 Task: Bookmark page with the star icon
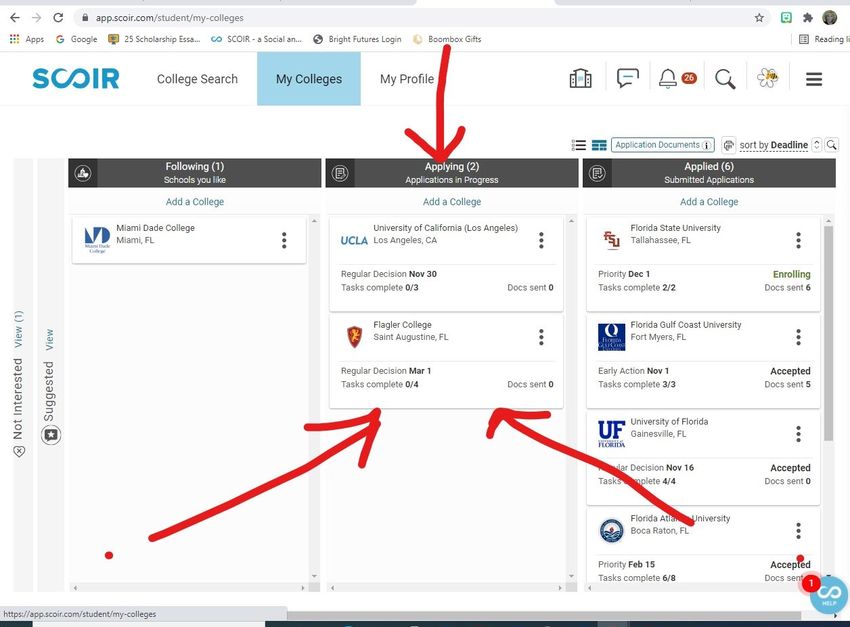[759, 18]
